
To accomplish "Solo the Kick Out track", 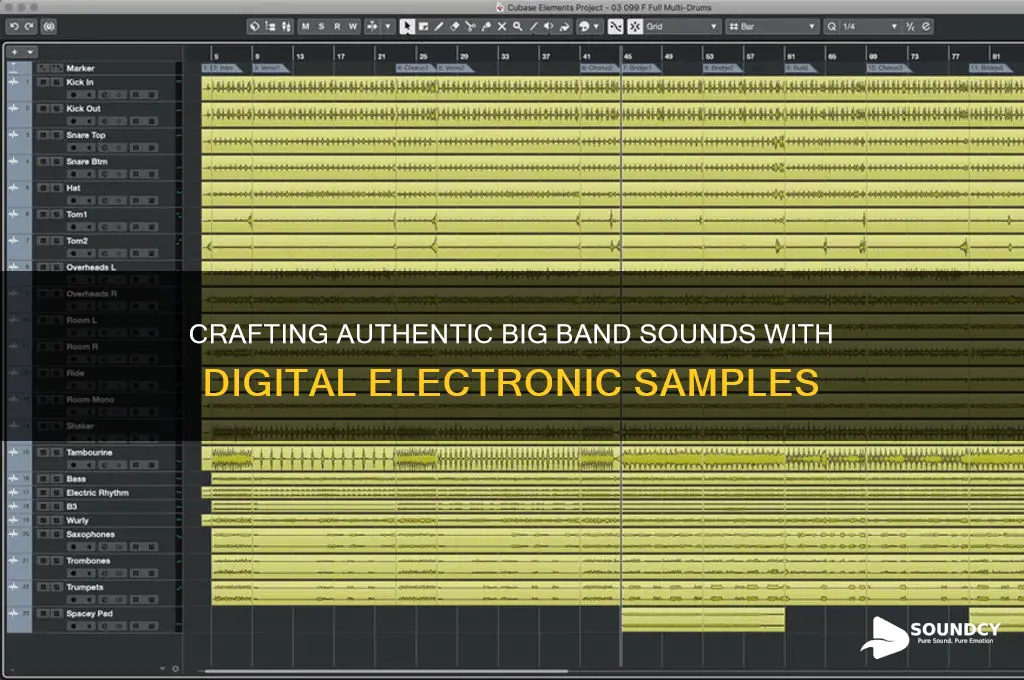I will pyautogui.click(x=56, y=108).
